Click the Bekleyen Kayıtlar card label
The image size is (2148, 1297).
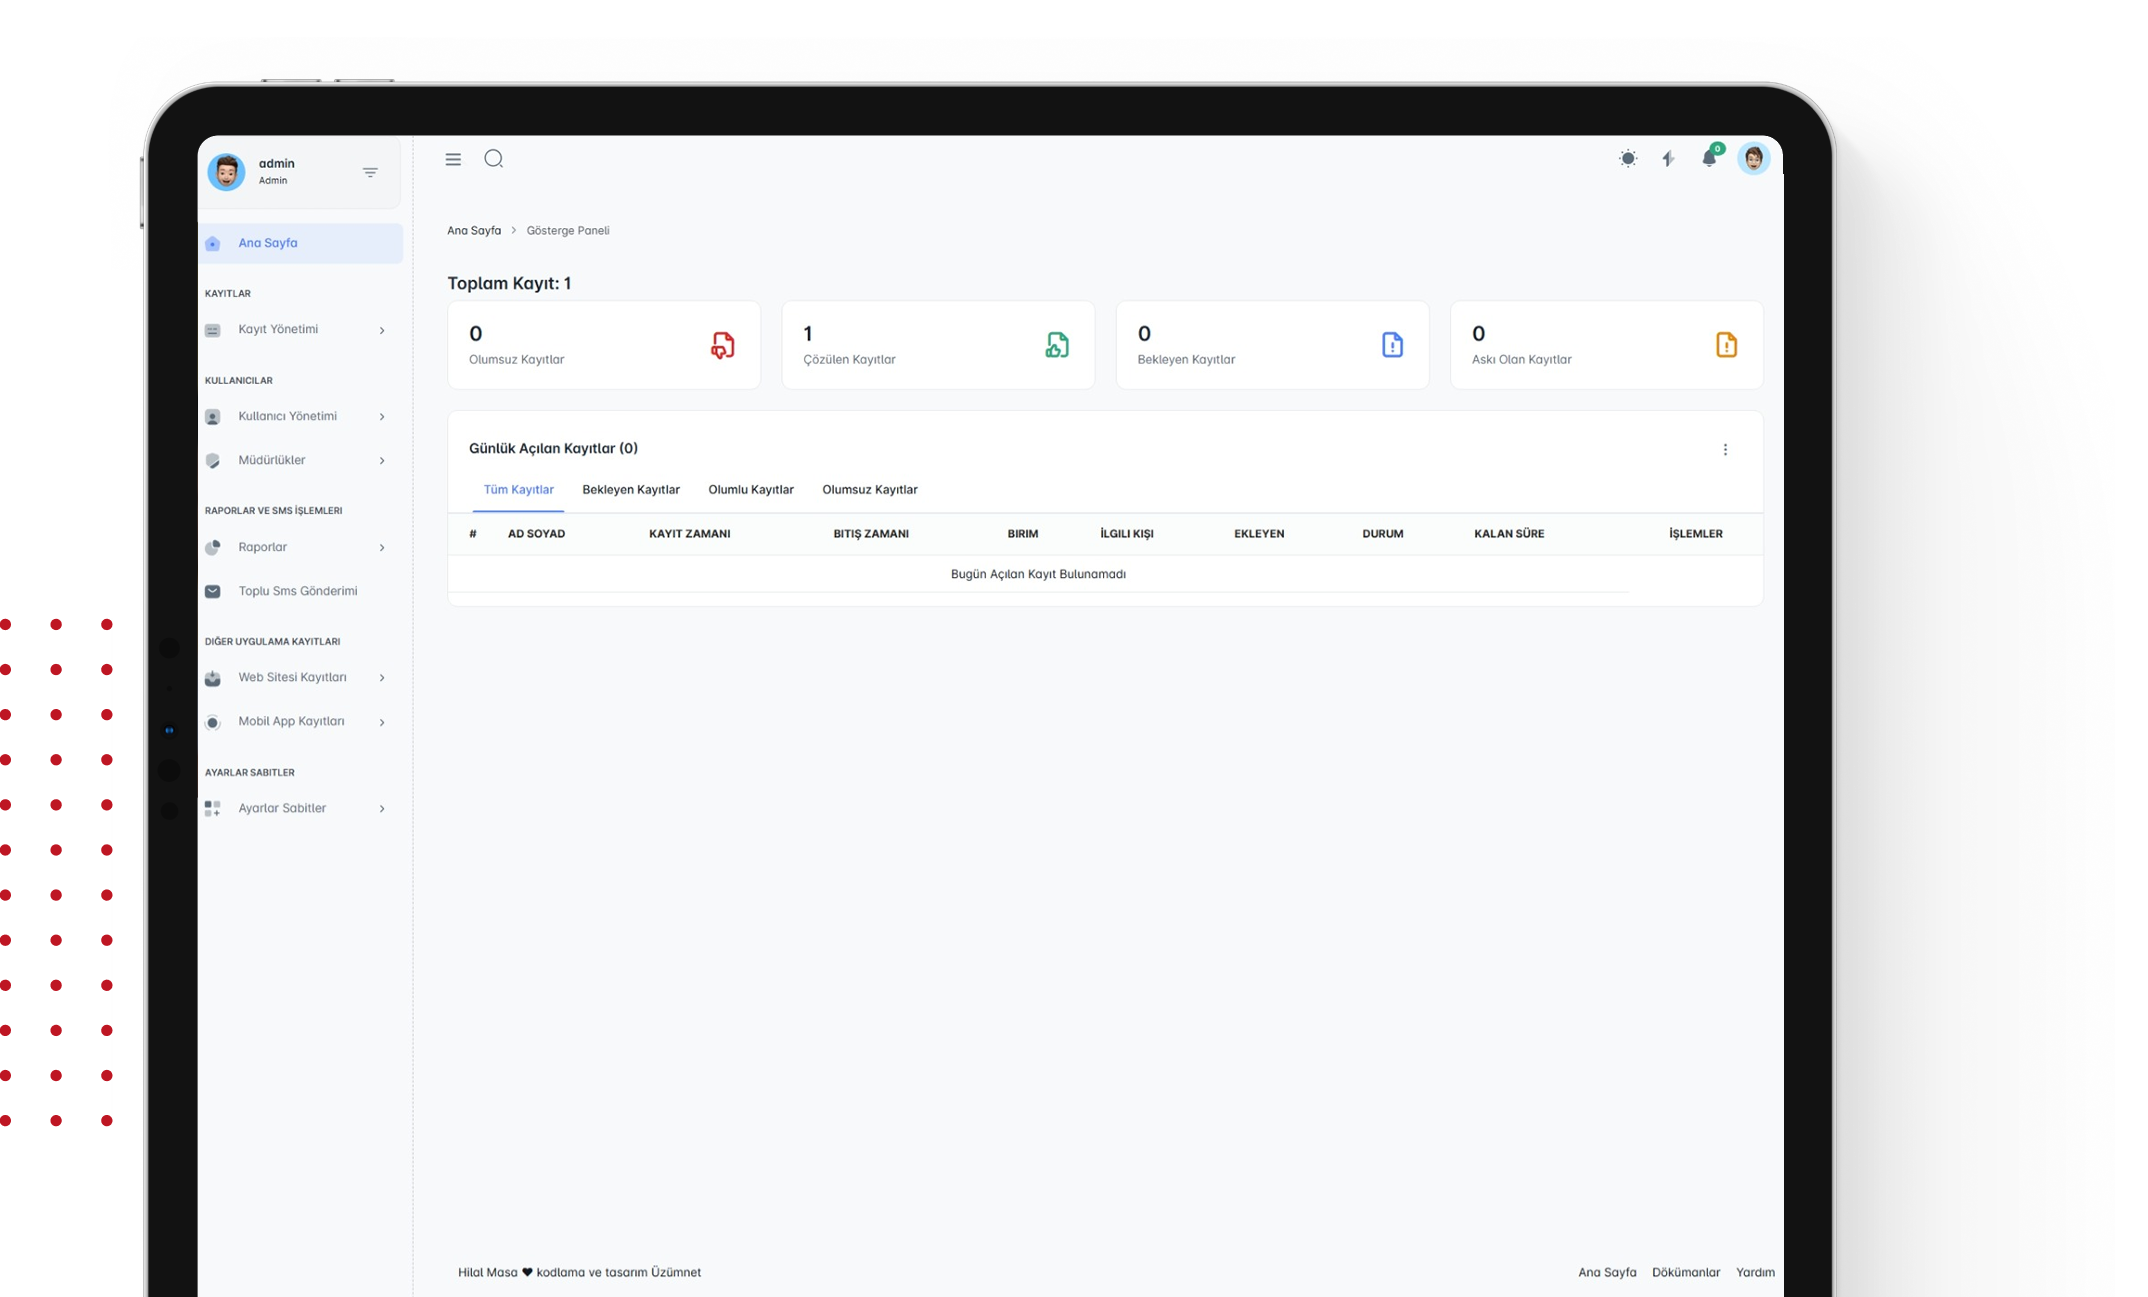pyautogui.click(x=1186, y=359)
